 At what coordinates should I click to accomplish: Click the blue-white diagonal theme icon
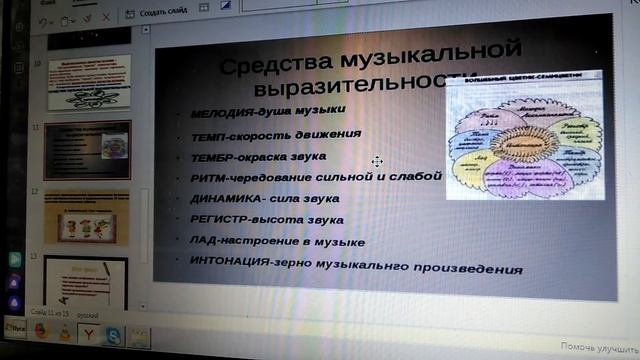226,5
